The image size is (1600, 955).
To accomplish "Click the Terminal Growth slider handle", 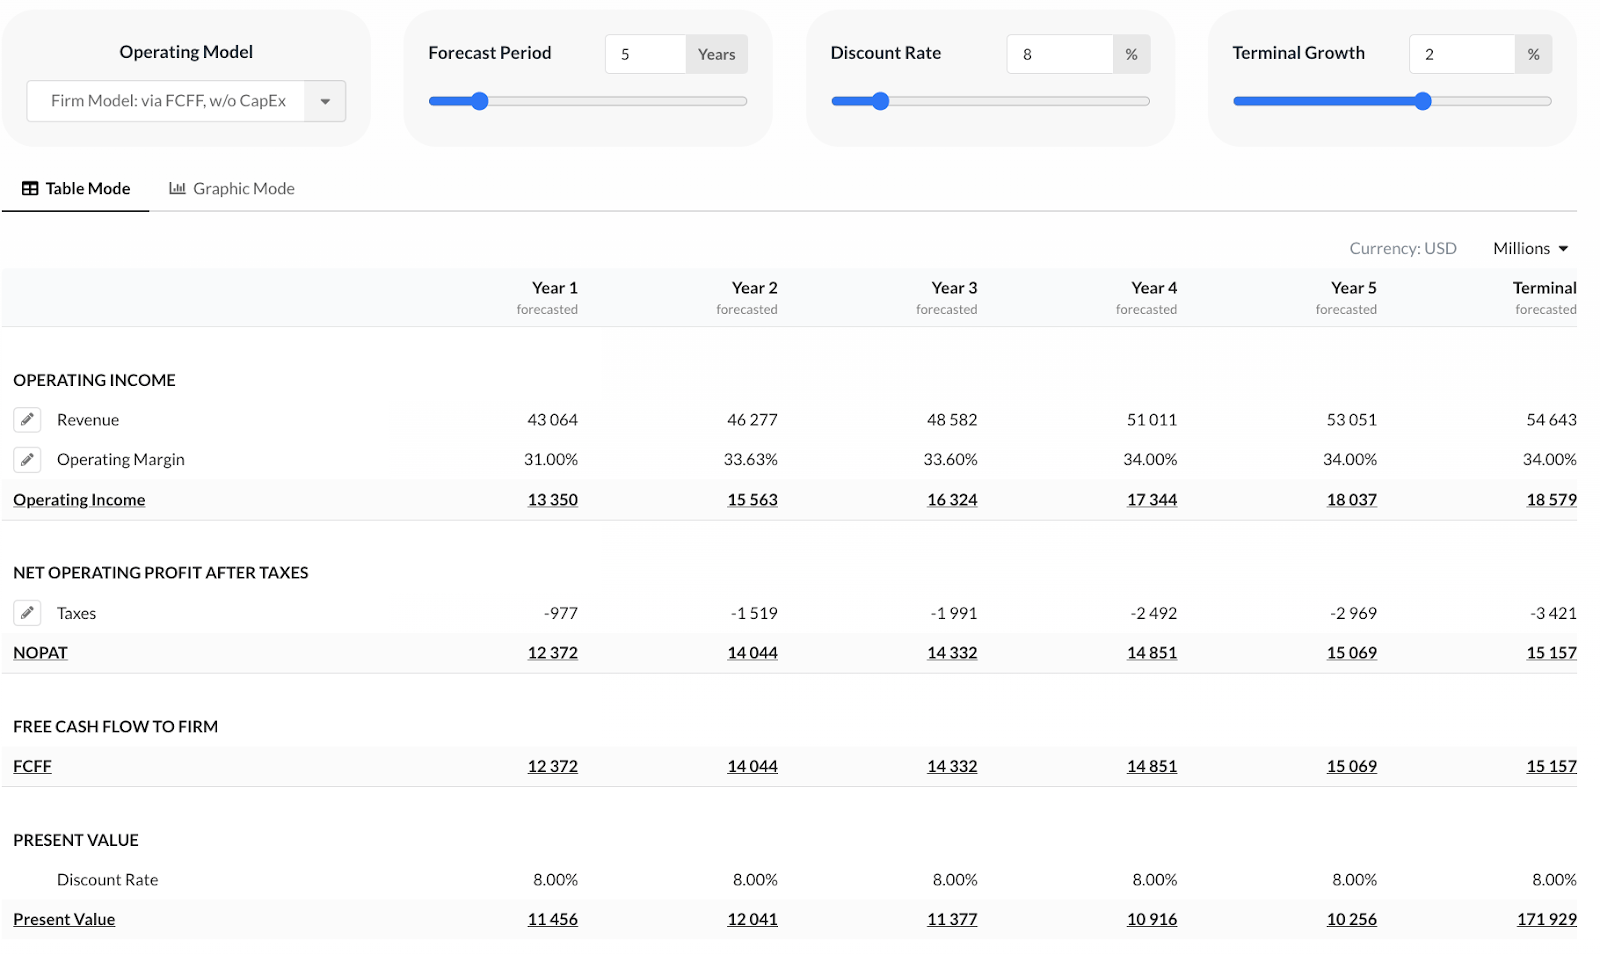I will pos(1423,101).
